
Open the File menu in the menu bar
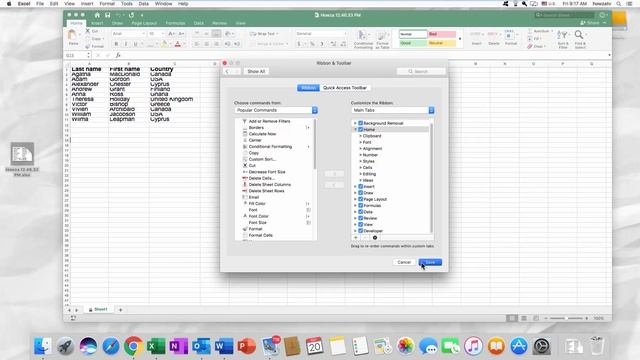40,4
